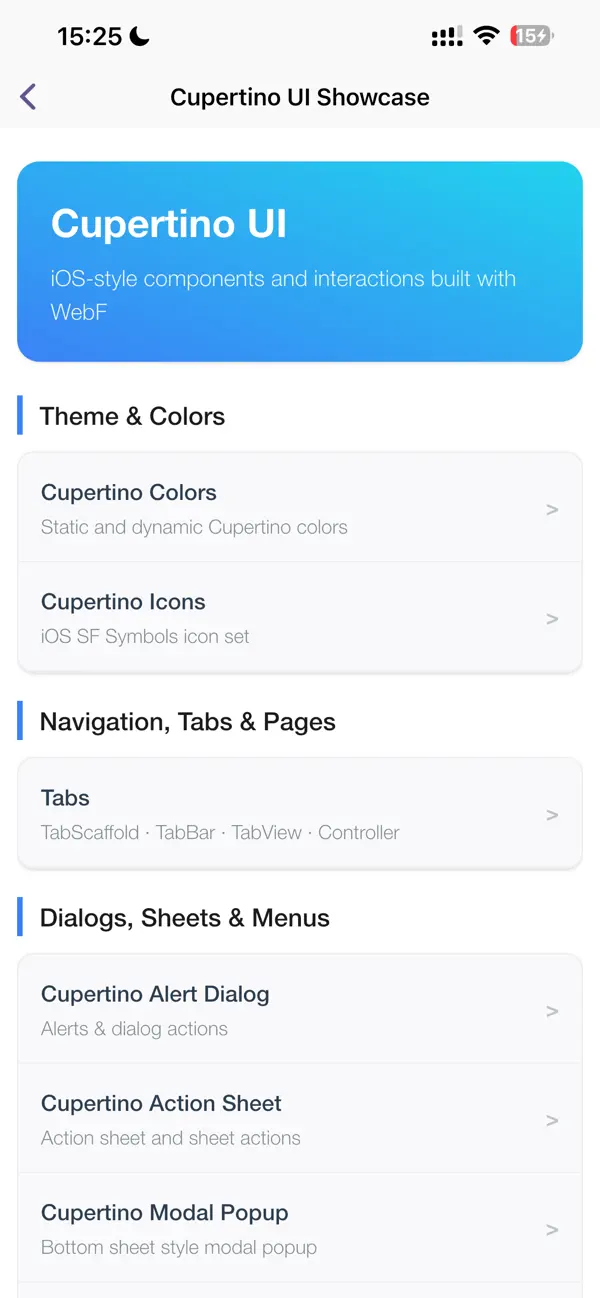
Task: Expand the Cupertino Modal Popup row chevron
Action: tap(552, 1229)
